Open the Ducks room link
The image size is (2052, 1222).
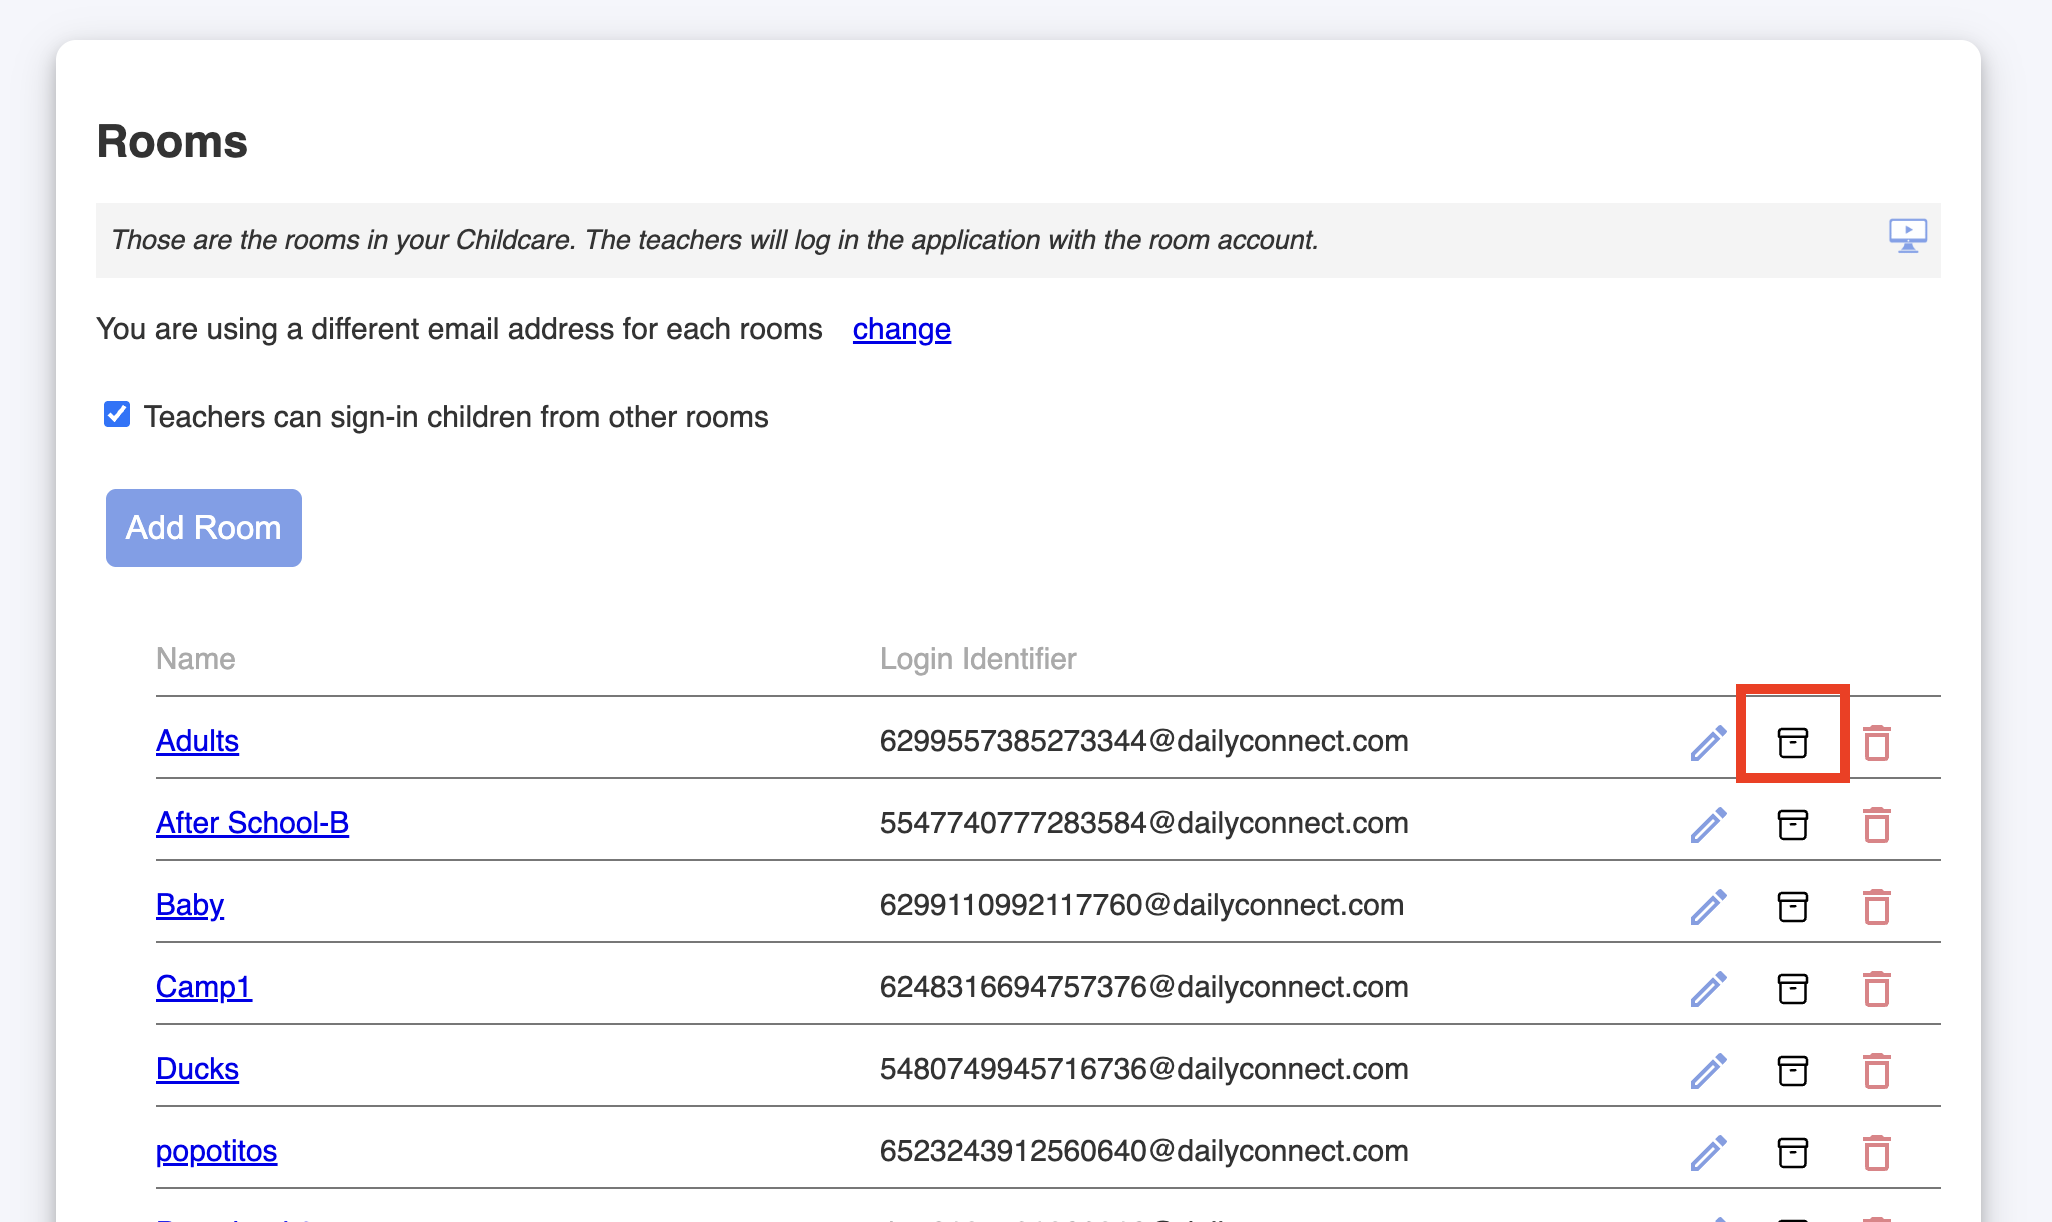point(197,1069)
